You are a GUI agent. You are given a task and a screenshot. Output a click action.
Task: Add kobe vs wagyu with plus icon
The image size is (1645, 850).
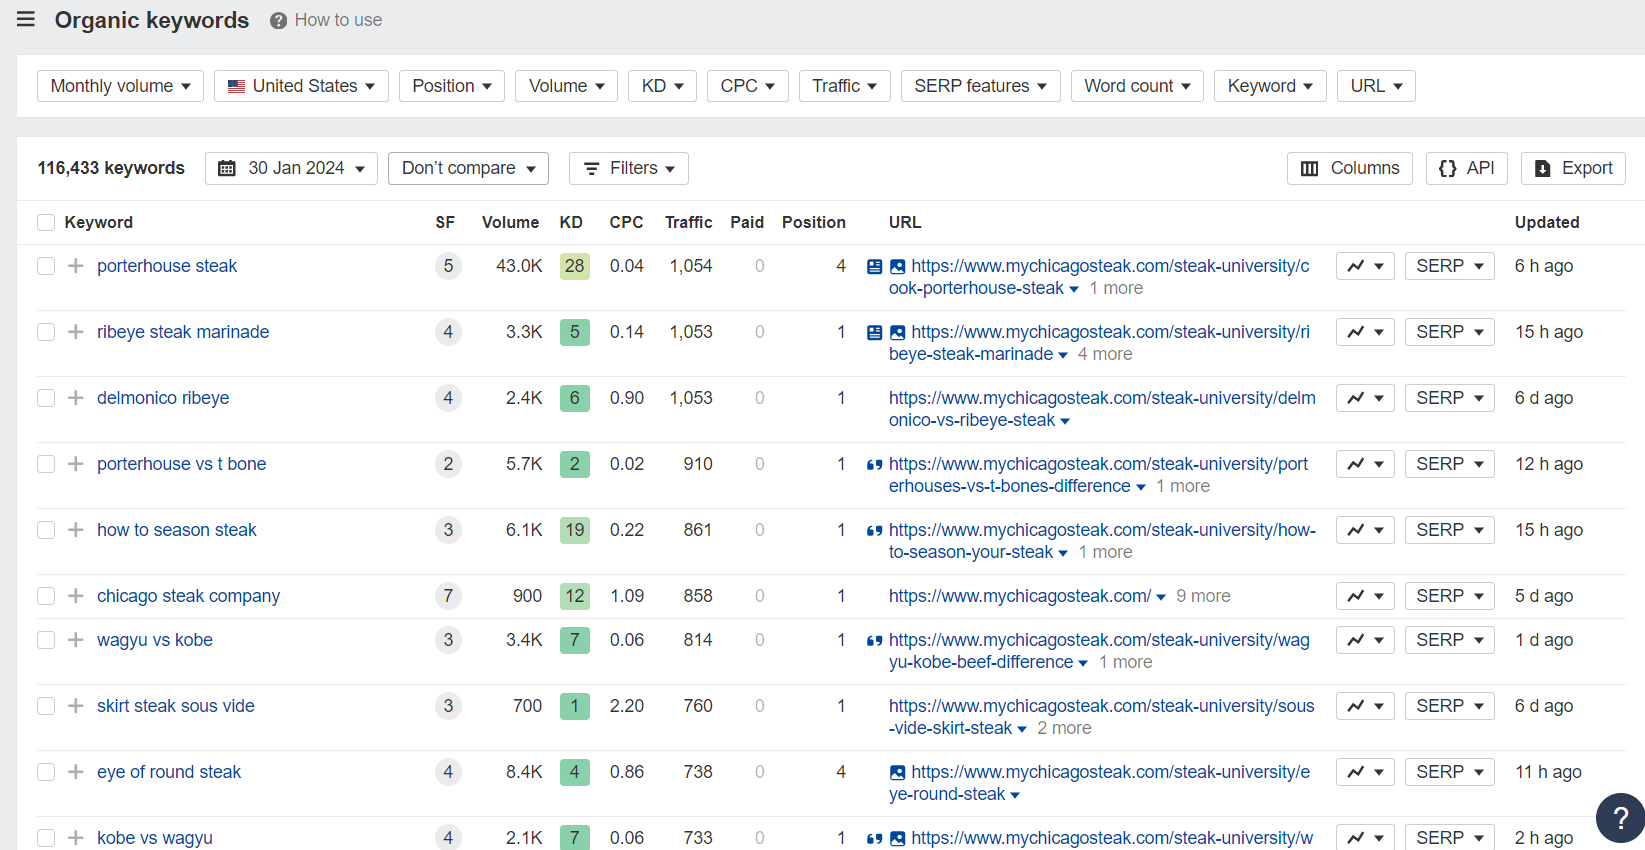[x=76, y=838]
